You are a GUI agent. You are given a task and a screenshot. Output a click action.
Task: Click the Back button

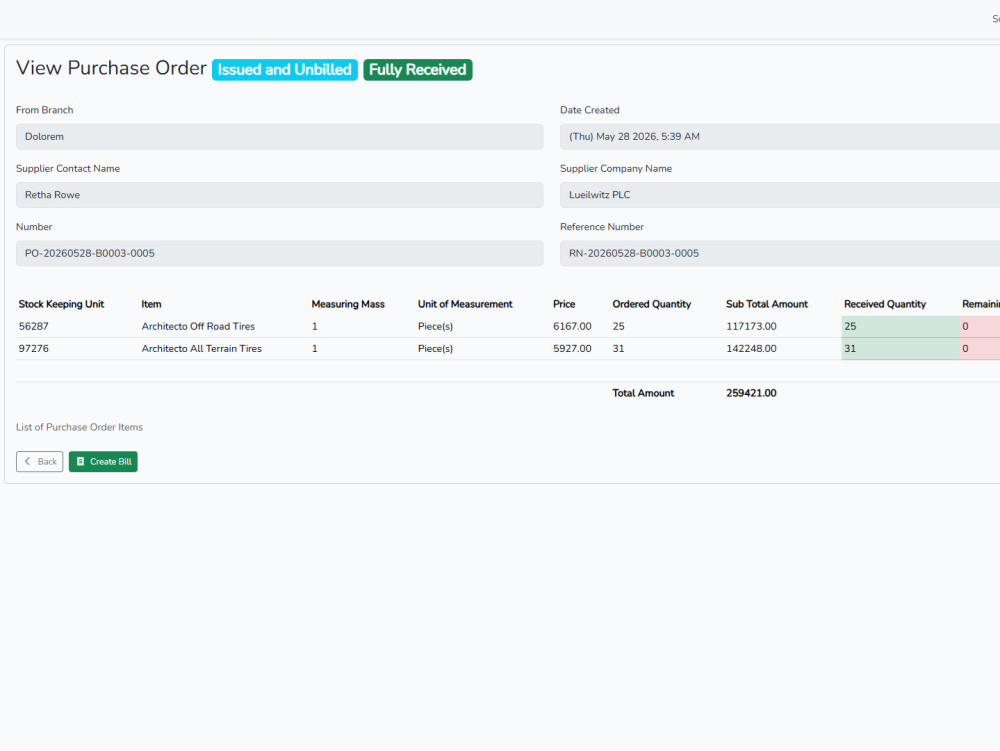click(x=40, y=462)
